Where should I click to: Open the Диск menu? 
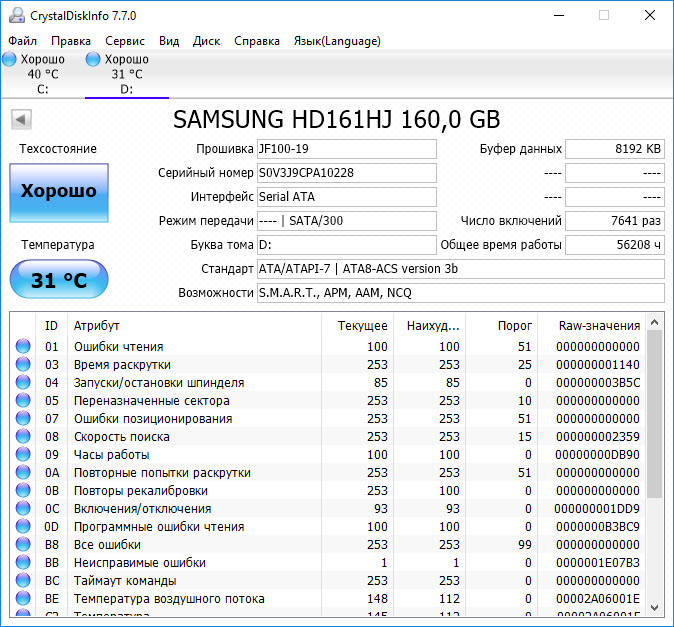[206, 41]
